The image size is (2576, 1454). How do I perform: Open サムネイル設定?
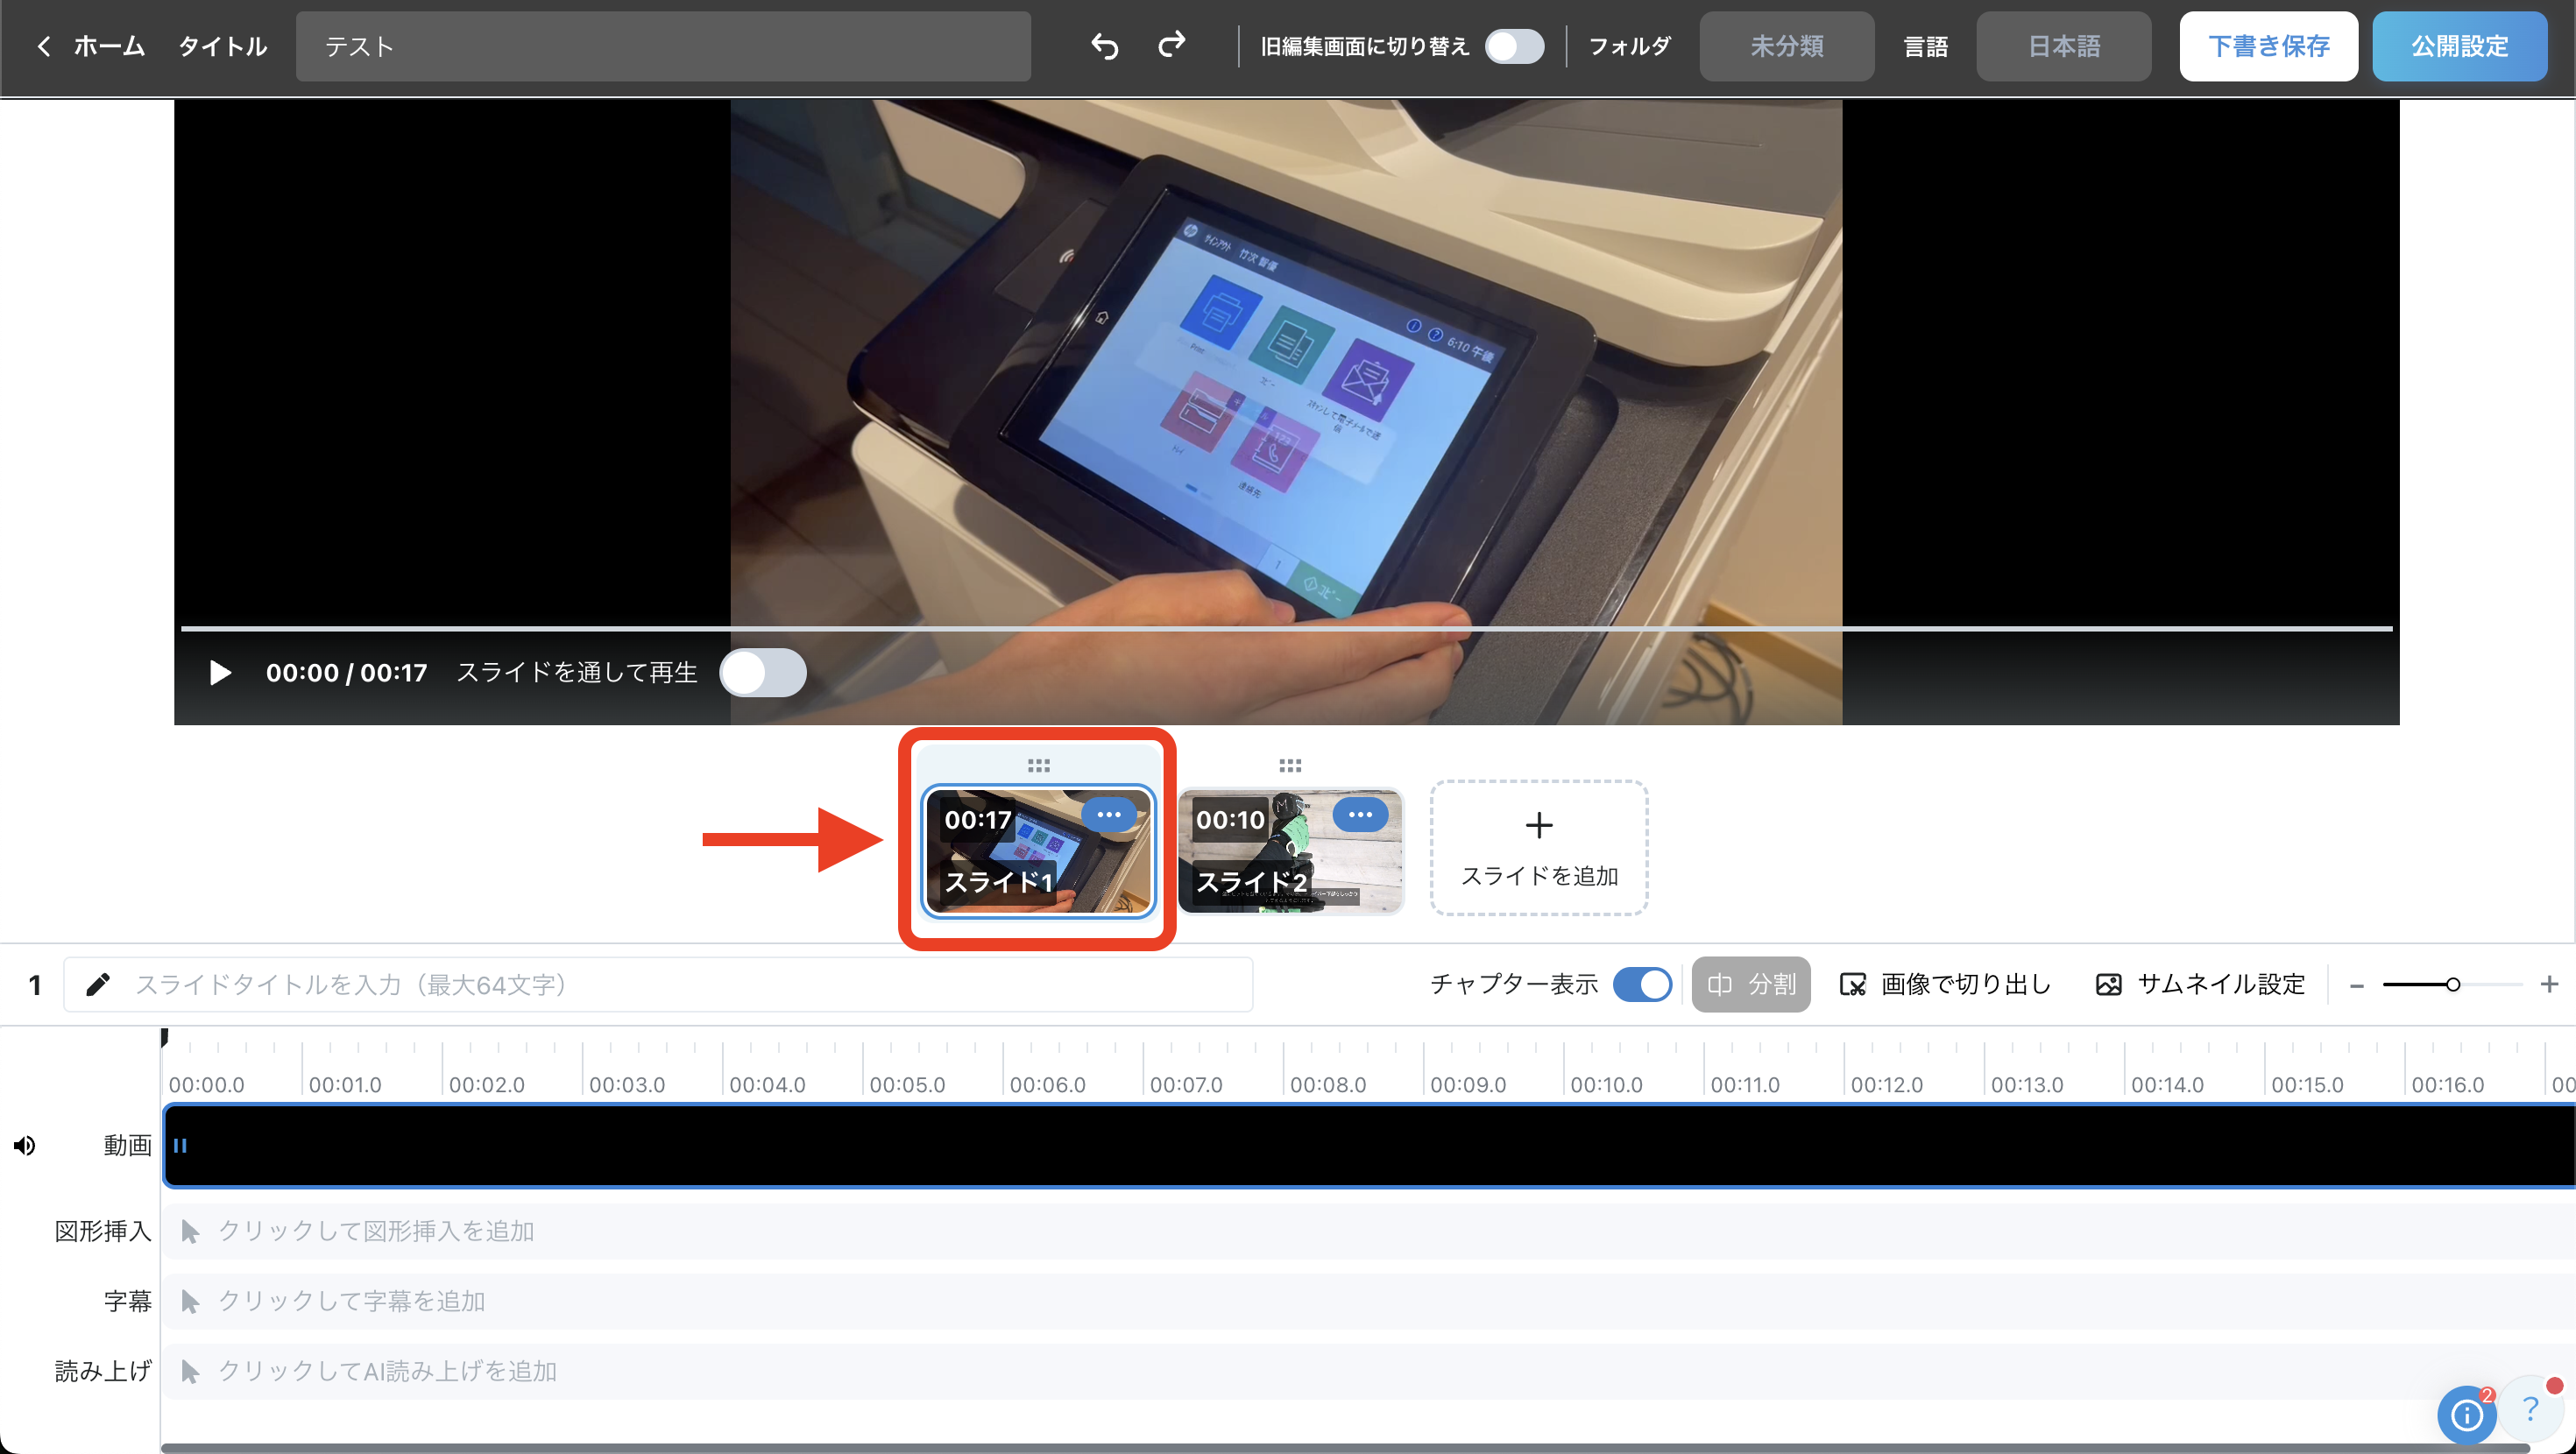[2201, 985]
